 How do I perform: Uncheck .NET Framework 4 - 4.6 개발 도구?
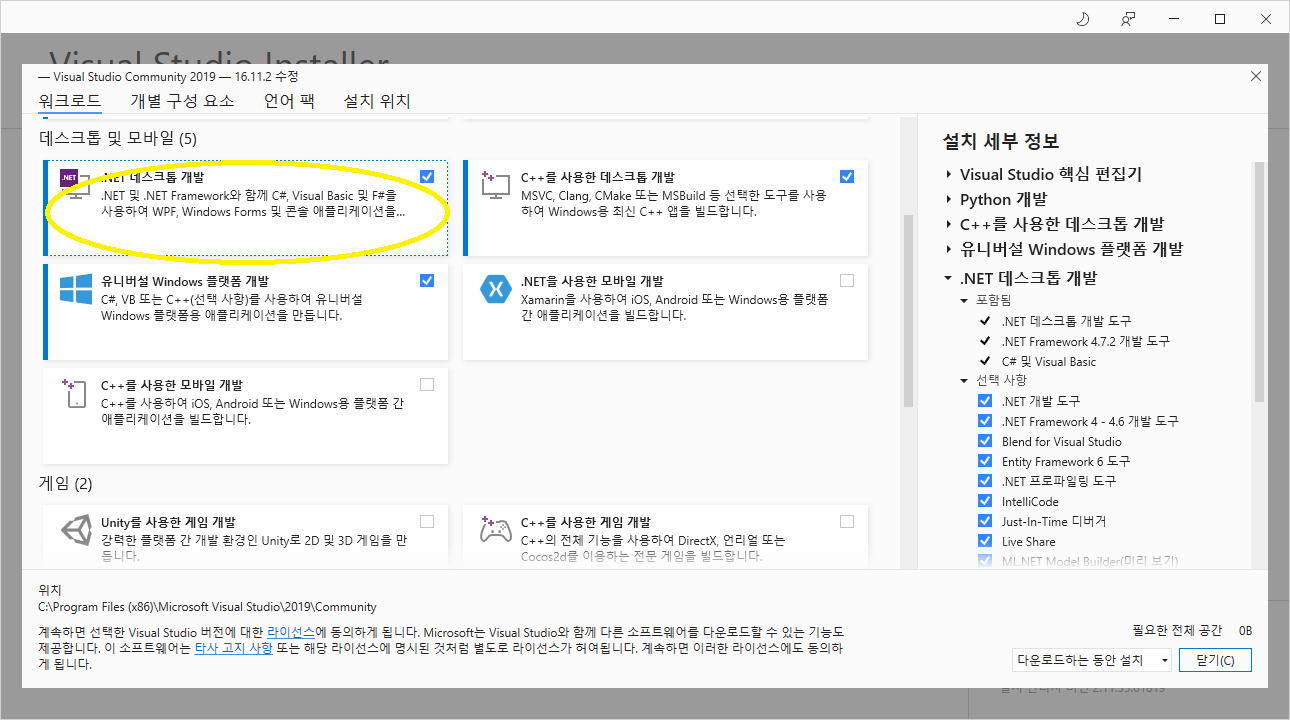tap(985, 421)
